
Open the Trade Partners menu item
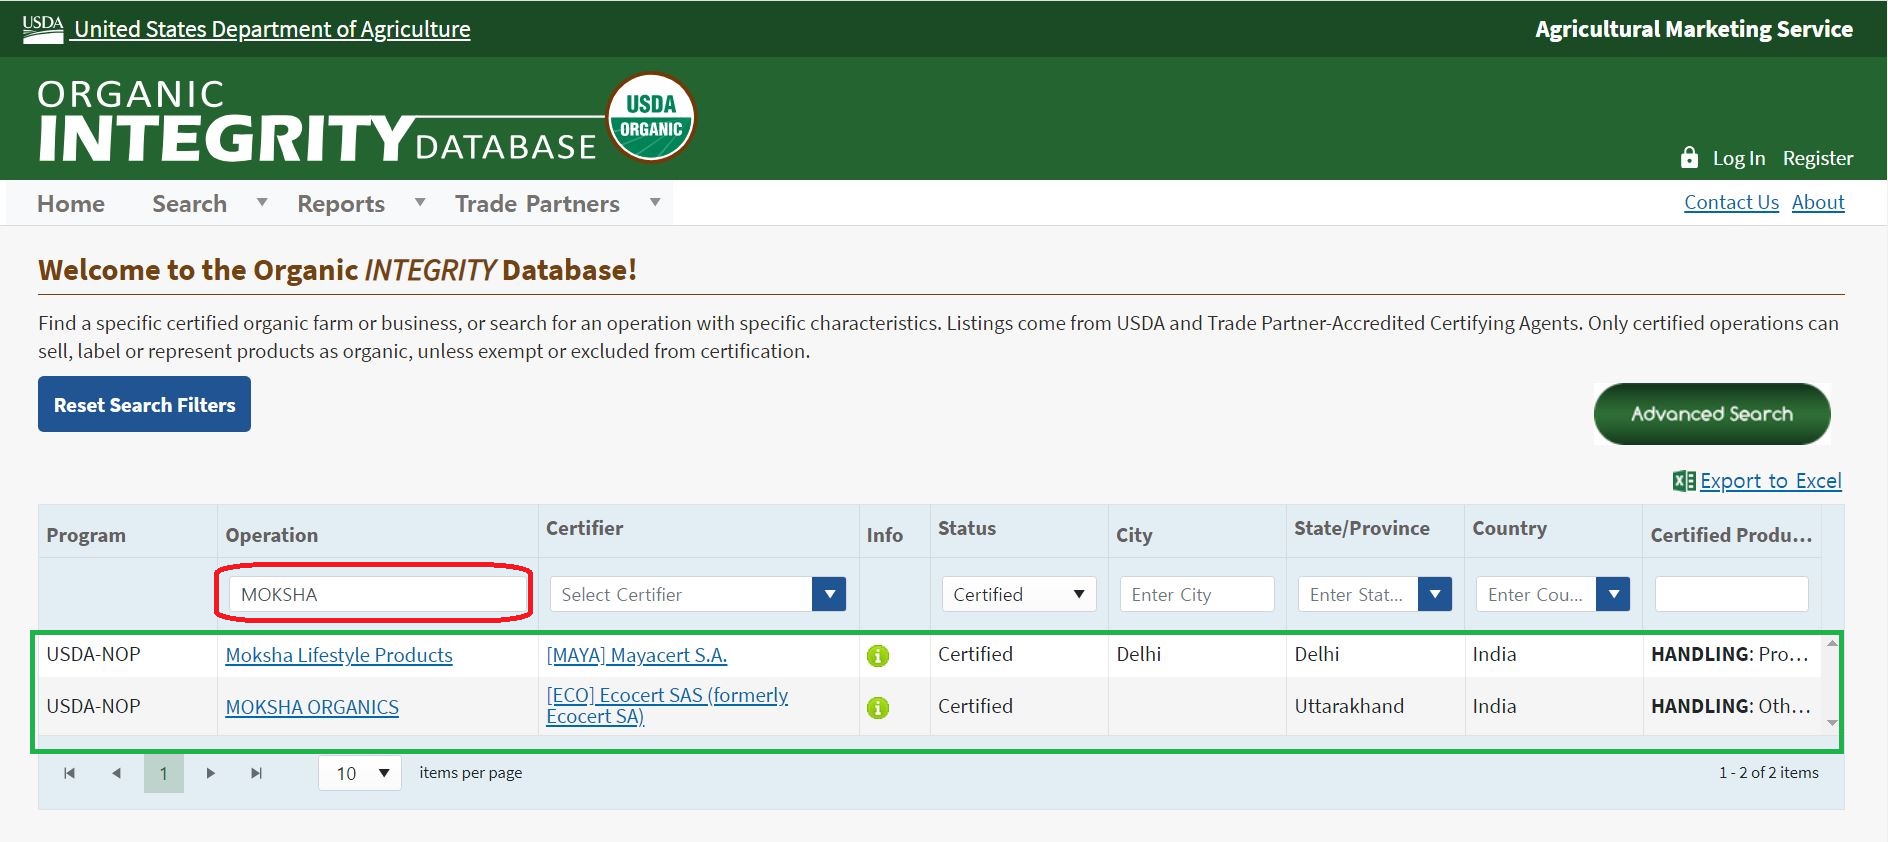(537, 203)
